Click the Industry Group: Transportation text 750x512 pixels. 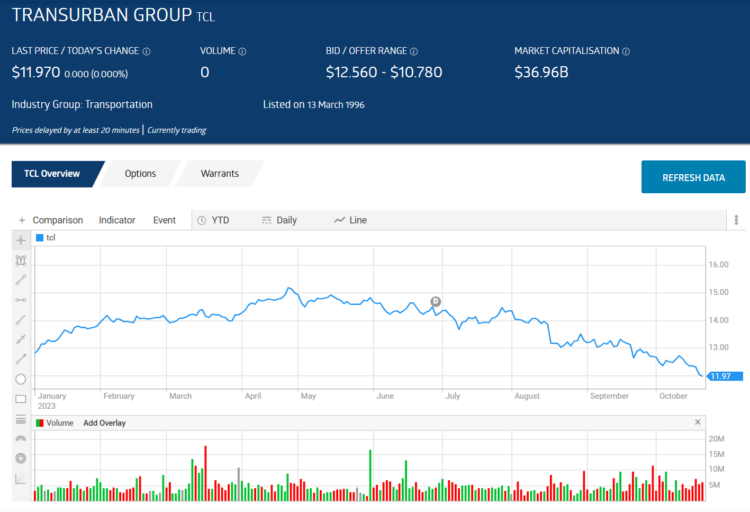82,104
